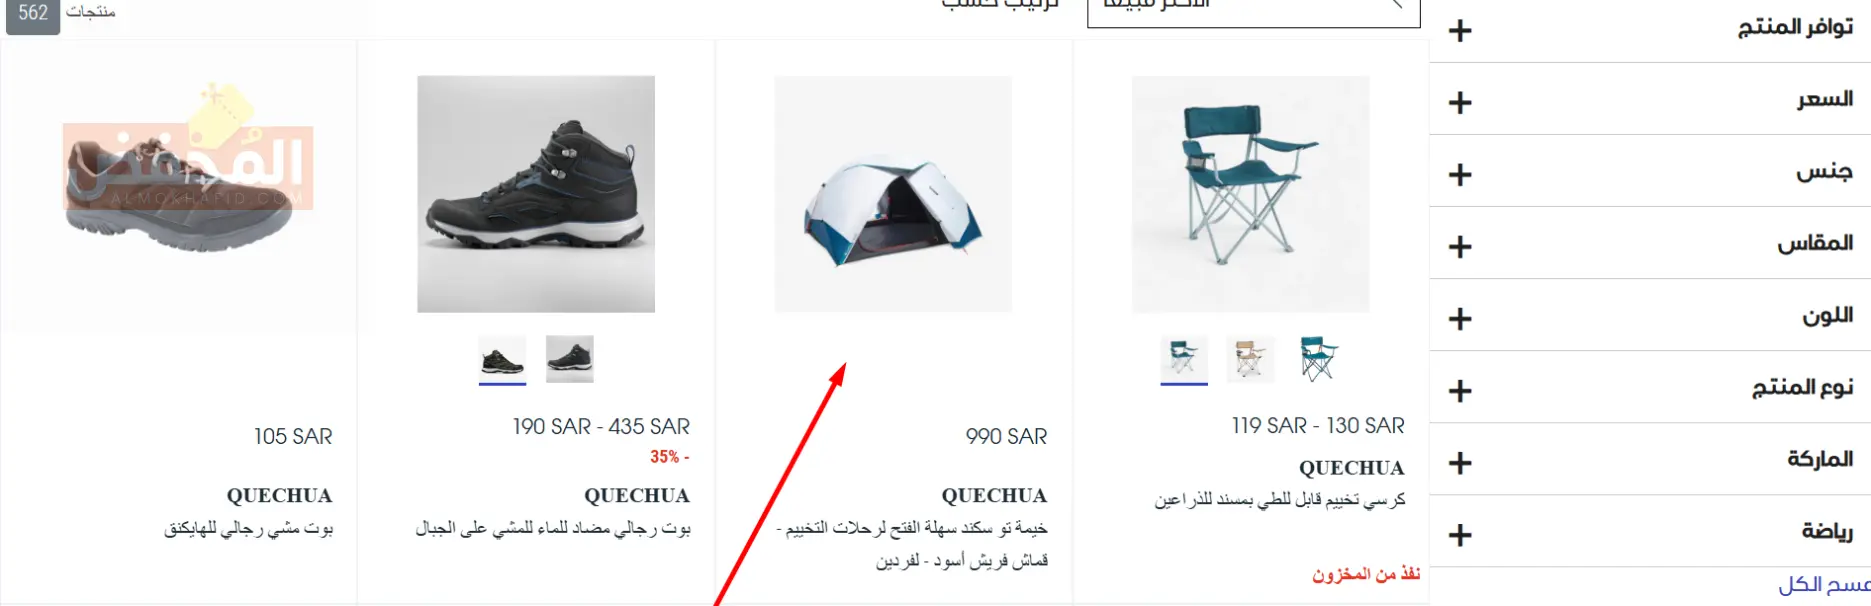Expand the توافر المنتج filter plus icon
Viewport: 1871px width, 606px height.
click(x=1460, y=31)
